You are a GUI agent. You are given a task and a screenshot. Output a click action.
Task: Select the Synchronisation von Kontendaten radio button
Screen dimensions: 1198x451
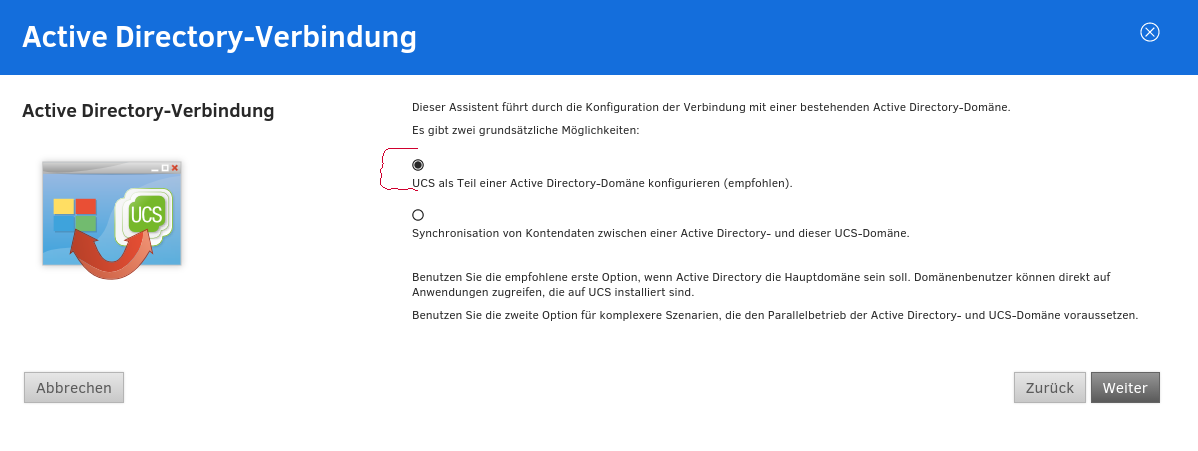point(418,215)
